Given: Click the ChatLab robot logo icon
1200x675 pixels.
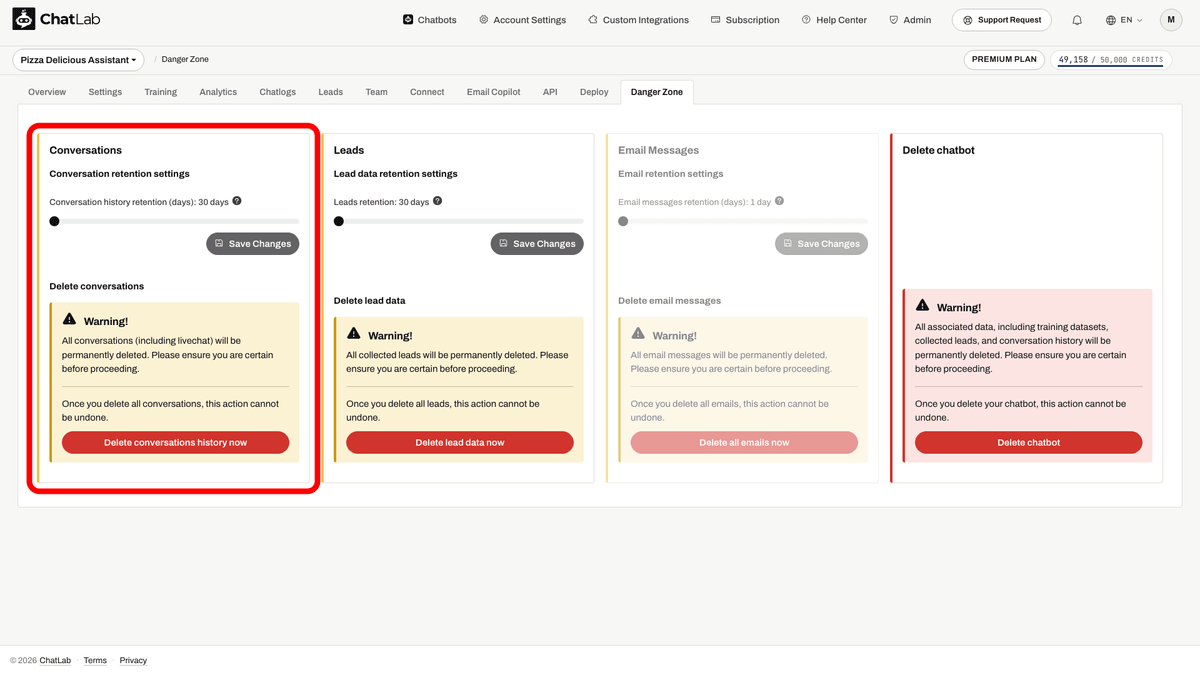Looking at the screenshot, I should point(24,20).
